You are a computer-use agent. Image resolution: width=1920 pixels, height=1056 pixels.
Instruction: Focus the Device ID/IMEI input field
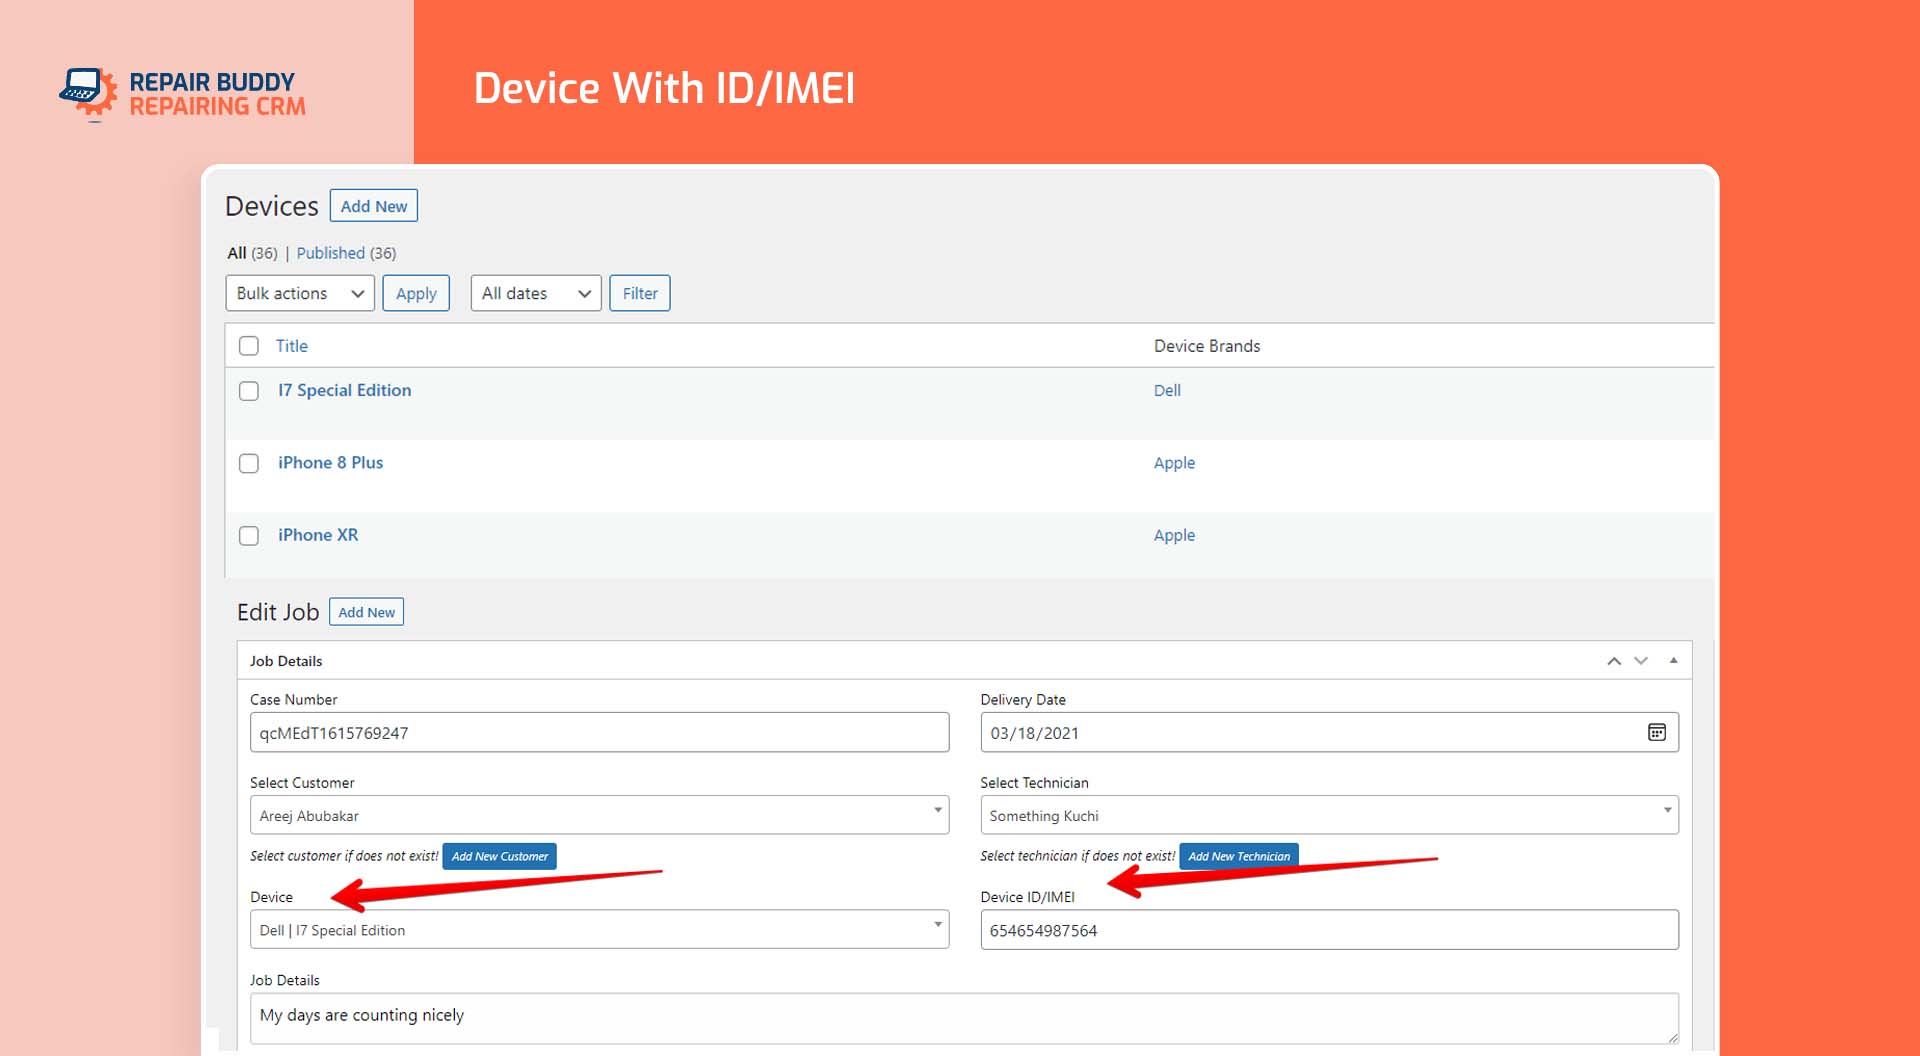pos(1329,929)
